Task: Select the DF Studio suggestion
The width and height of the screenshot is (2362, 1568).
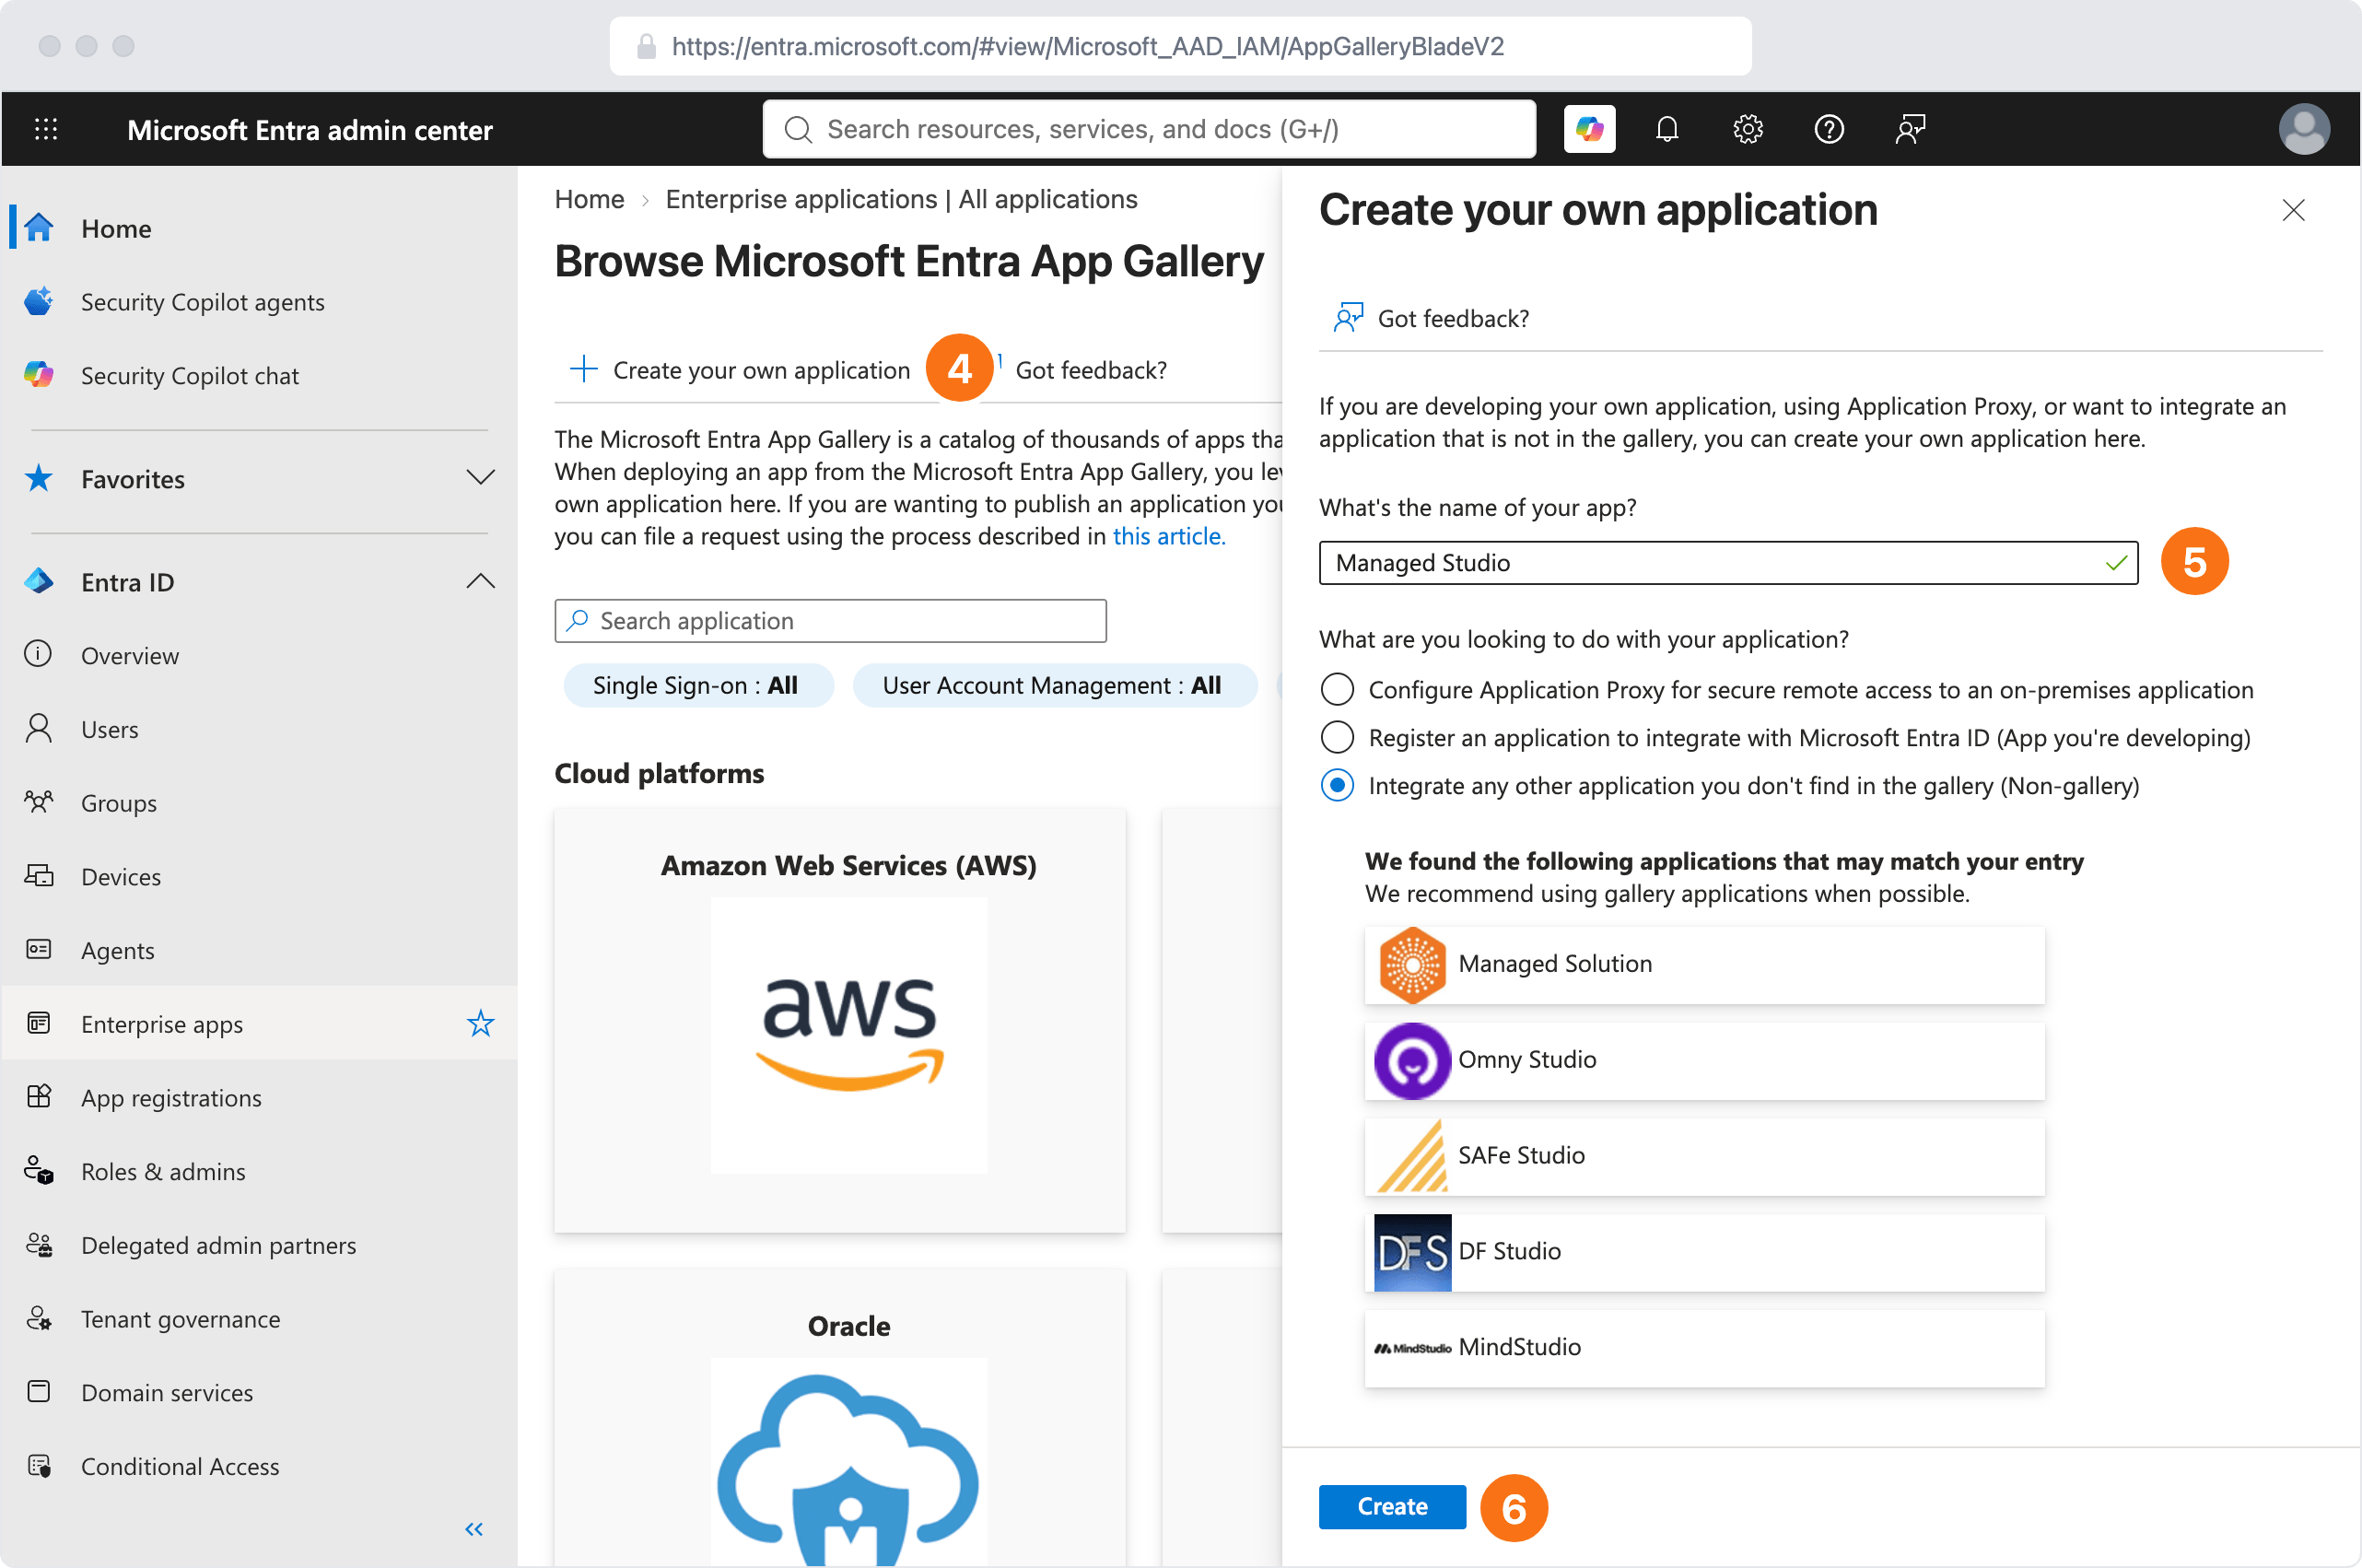Action: [x=1704, y=1251]
